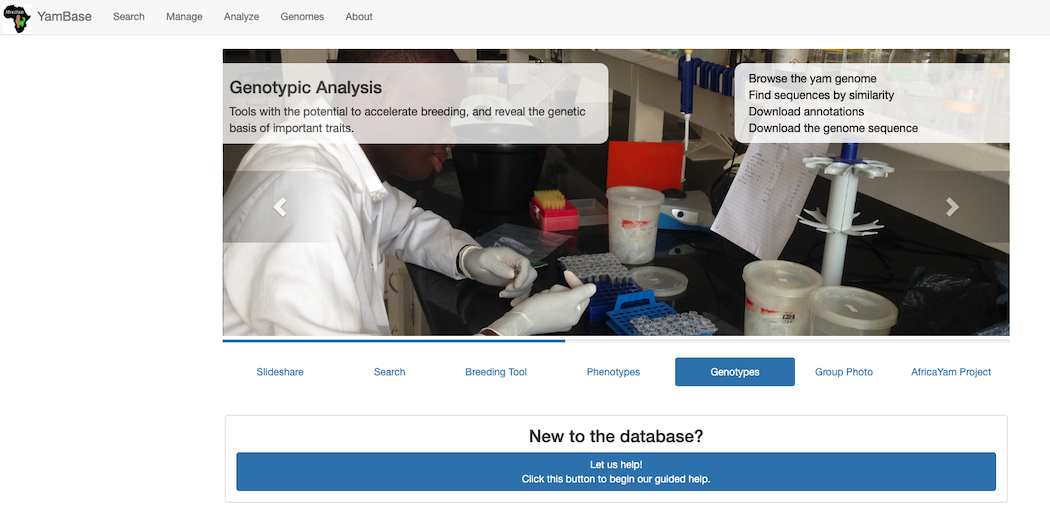
Task: Show the AfricaYam Project slide
Action: [x=951, y=372]
